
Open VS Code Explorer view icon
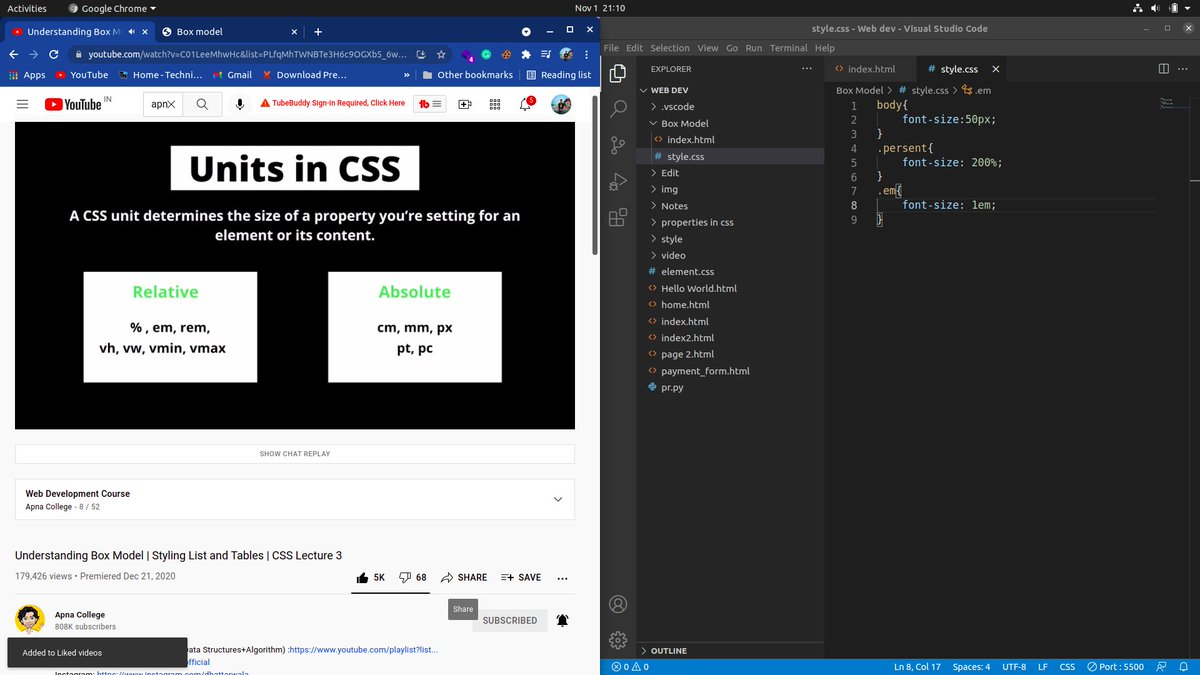coord(618,72)
